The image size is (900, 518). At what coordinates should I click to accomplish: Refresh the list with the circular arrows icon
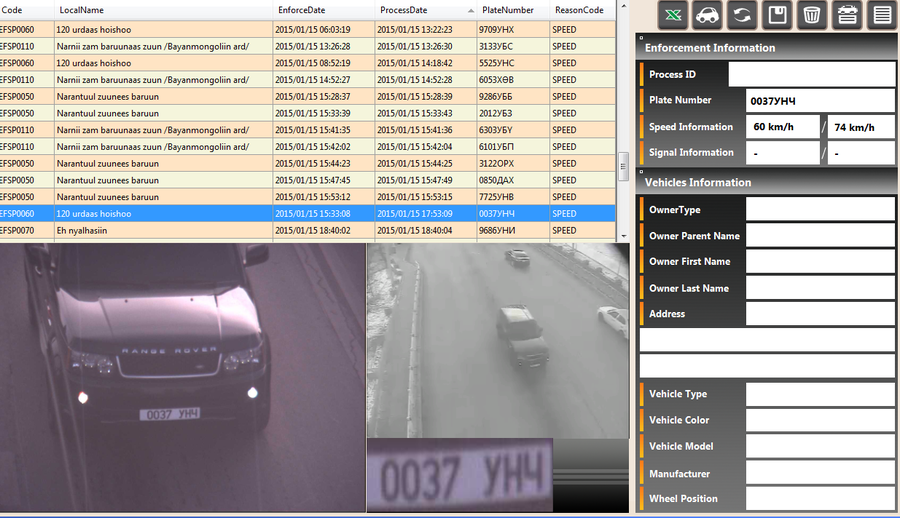pos(742,15)
